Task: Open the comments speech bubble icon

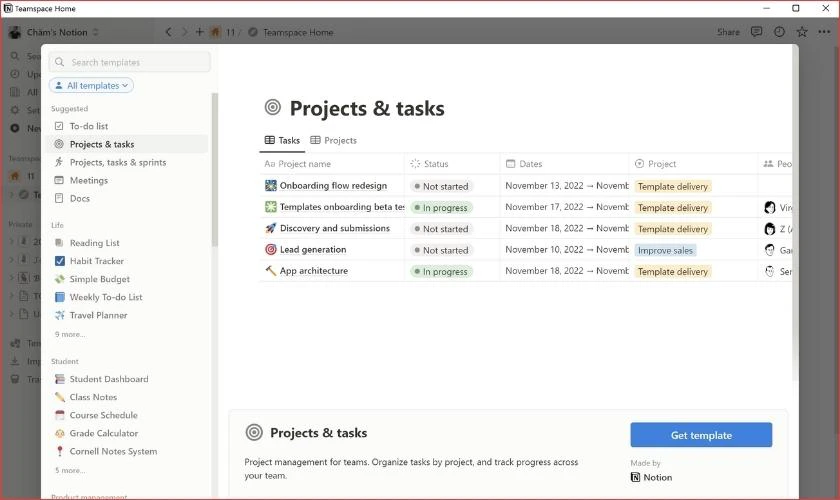Action: pyautogui.click(x=756, y=32)
